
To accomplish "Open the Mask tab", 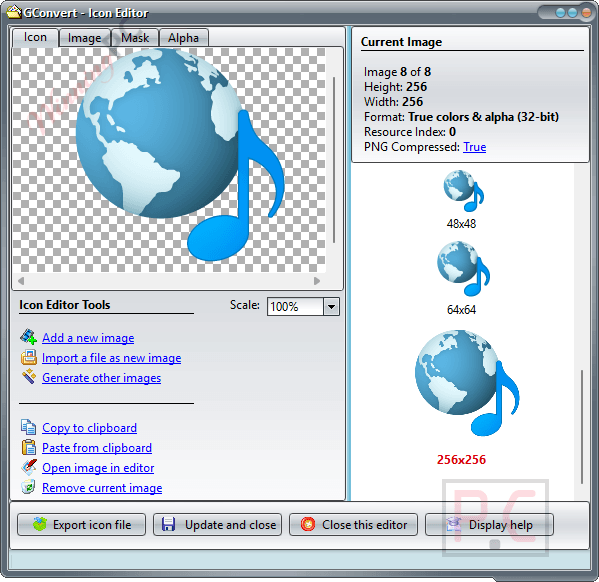I will tap(135, 38).
